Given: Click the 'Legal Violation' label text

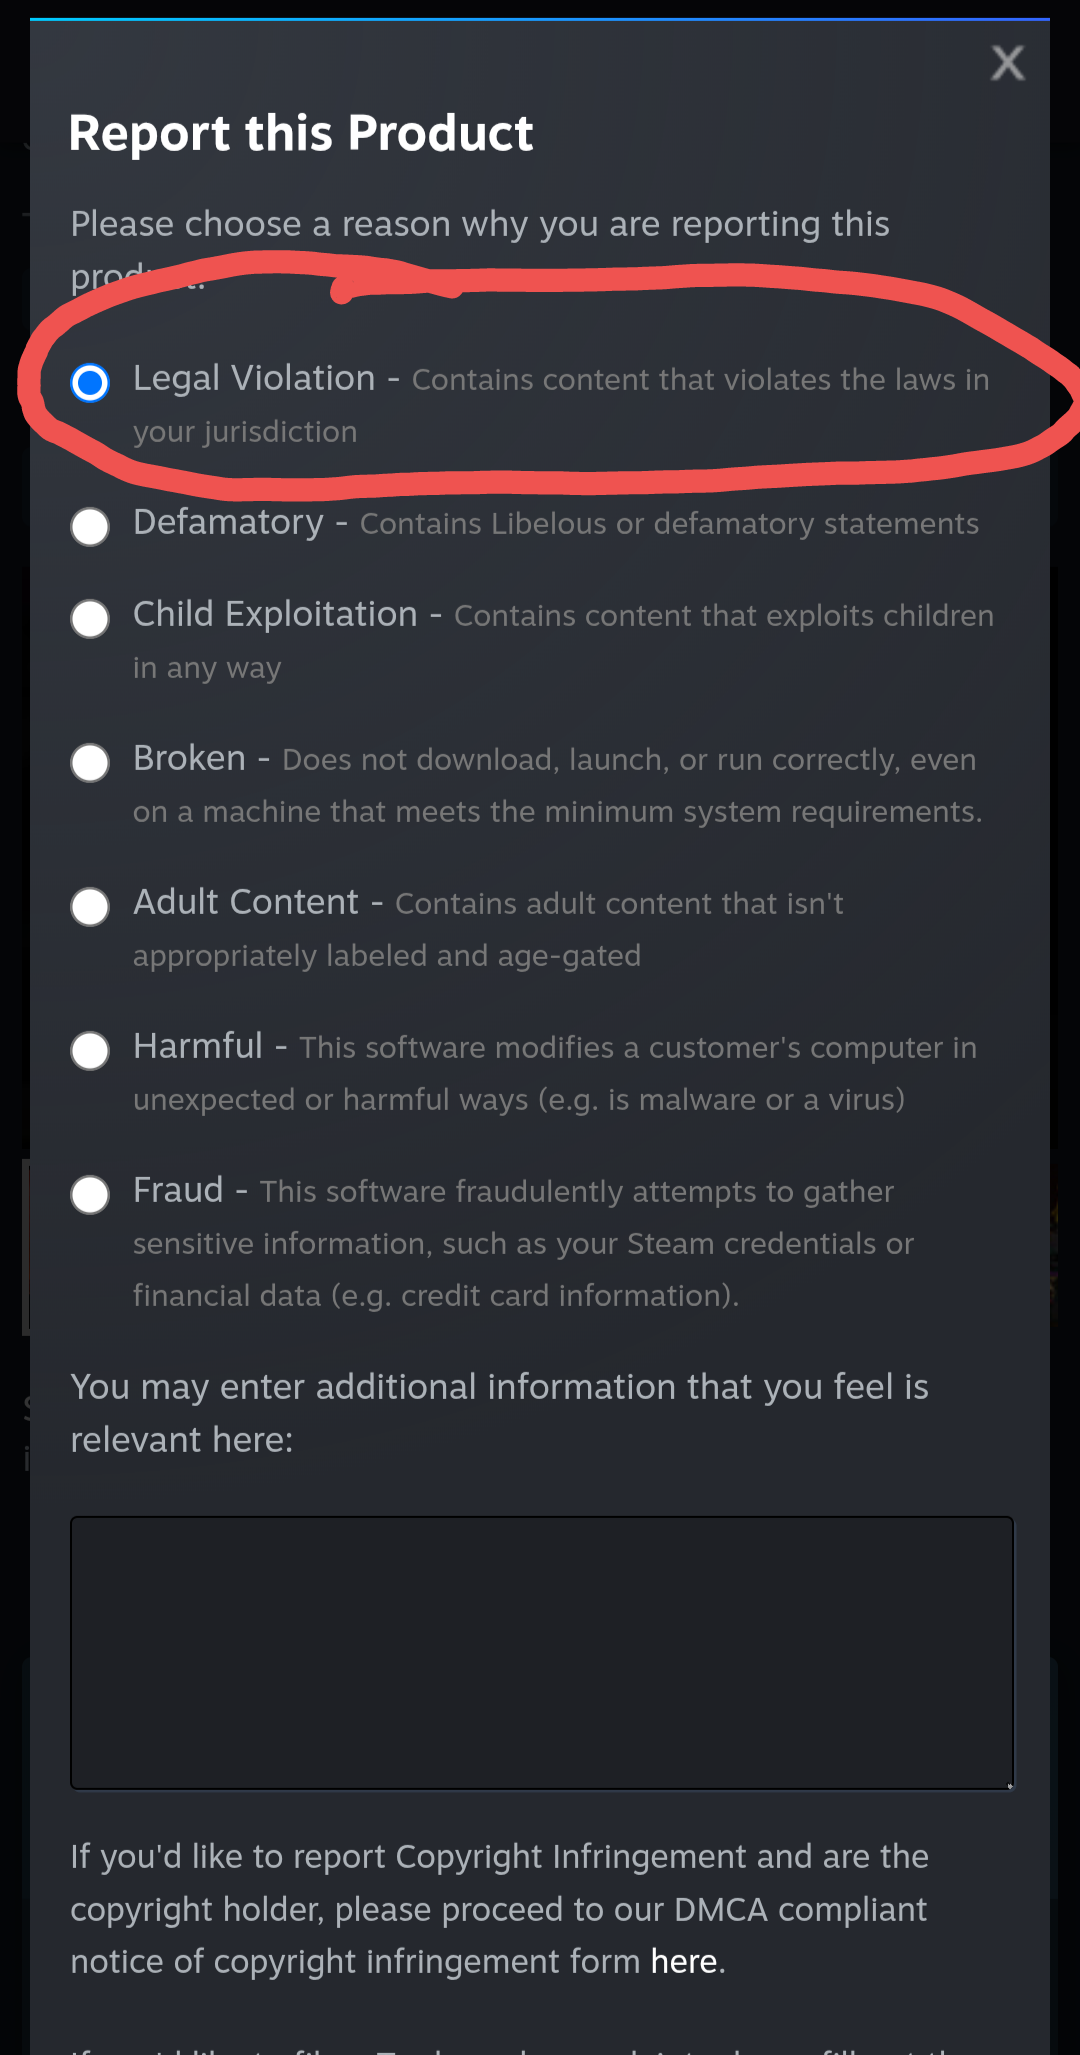Looking at the screenshot, I should (254, 379).
